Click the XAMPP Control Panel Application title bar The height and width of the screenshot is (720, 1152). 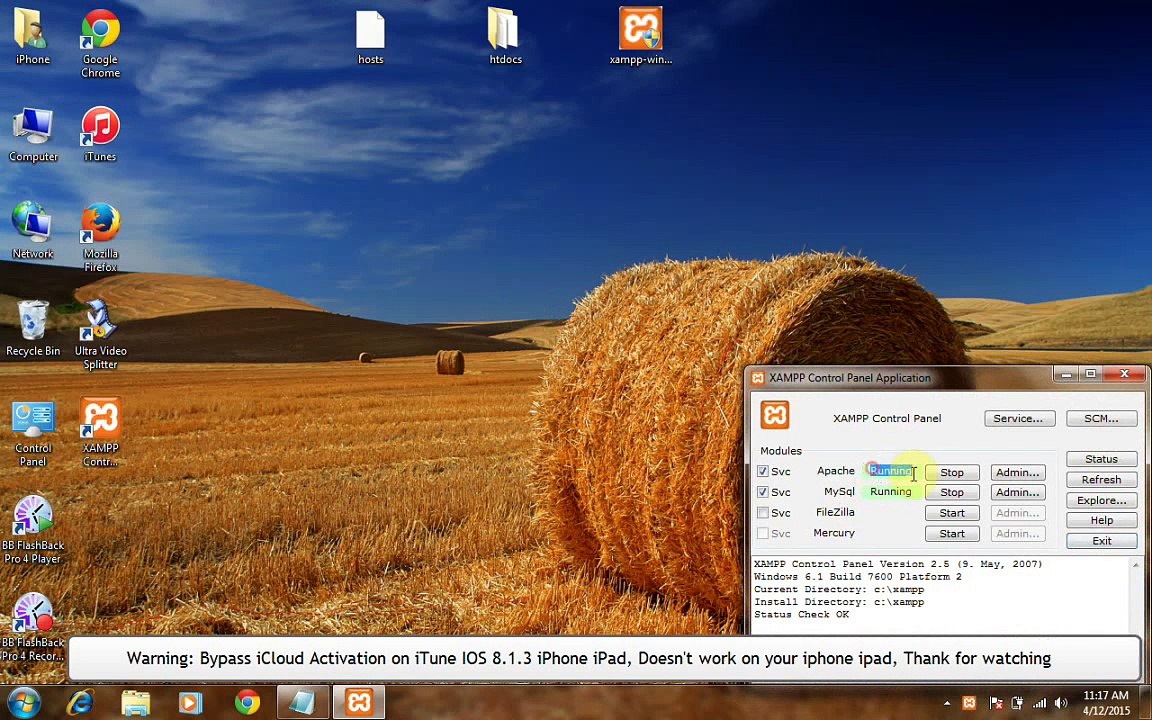pos(900,378)
